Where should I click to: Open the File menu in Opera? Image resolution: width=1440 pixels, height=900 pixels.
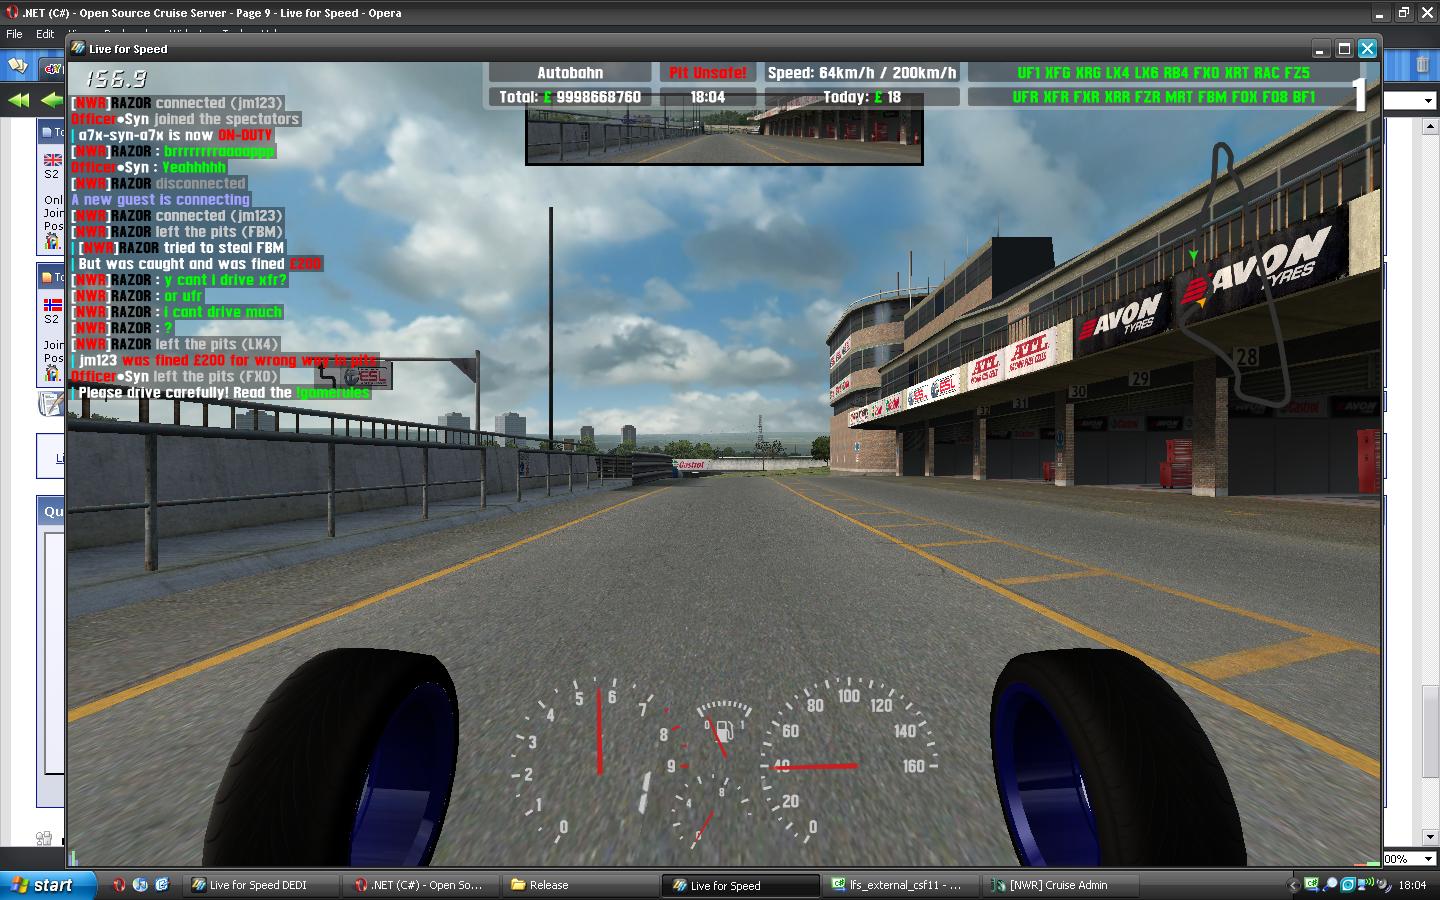click(x=14, y=34)
